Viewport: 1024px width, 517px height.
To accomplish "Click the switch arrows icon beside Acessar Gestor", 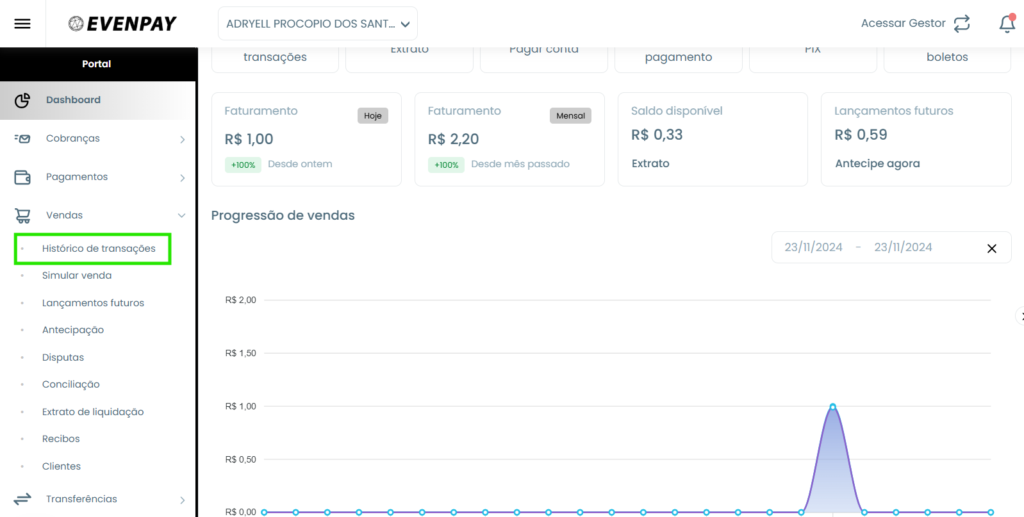I will click(962, 24).
